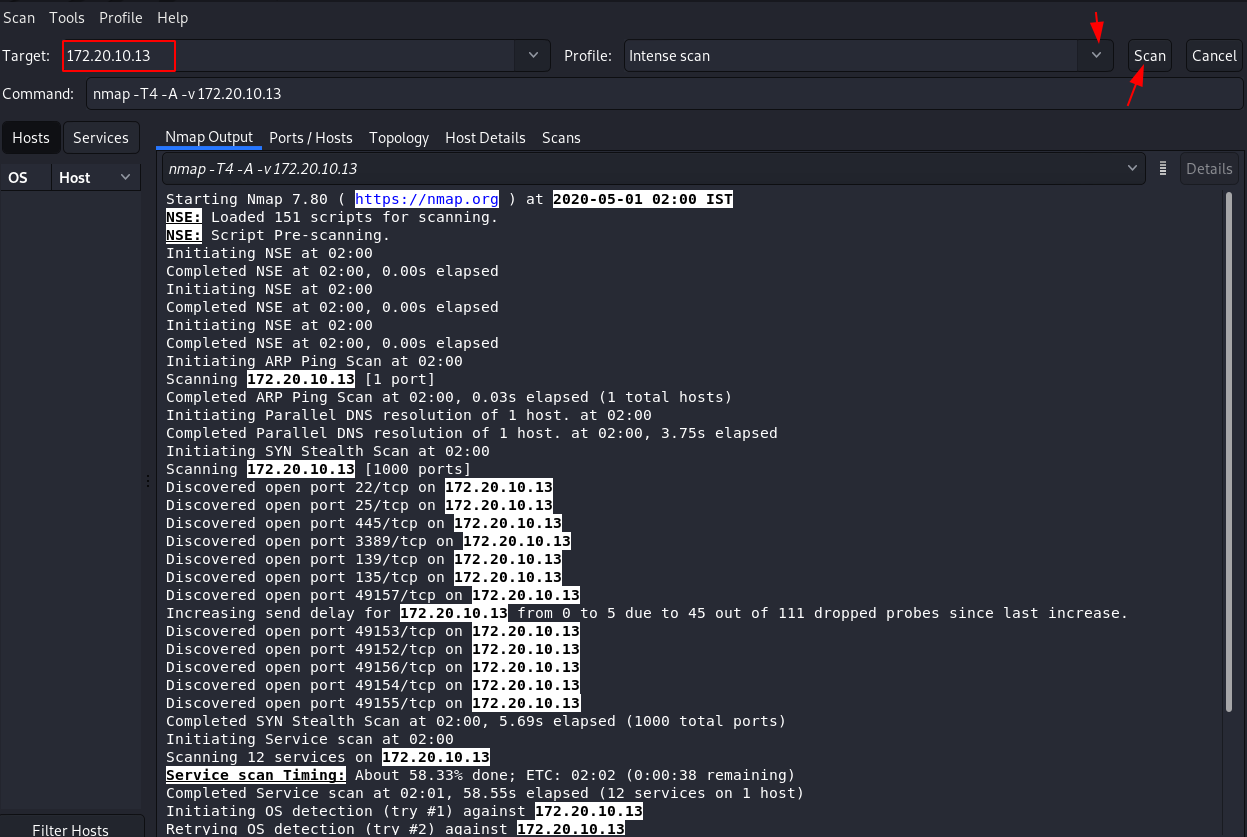
Task: Select the Nmap Output tab
Action: coord(209,138)
